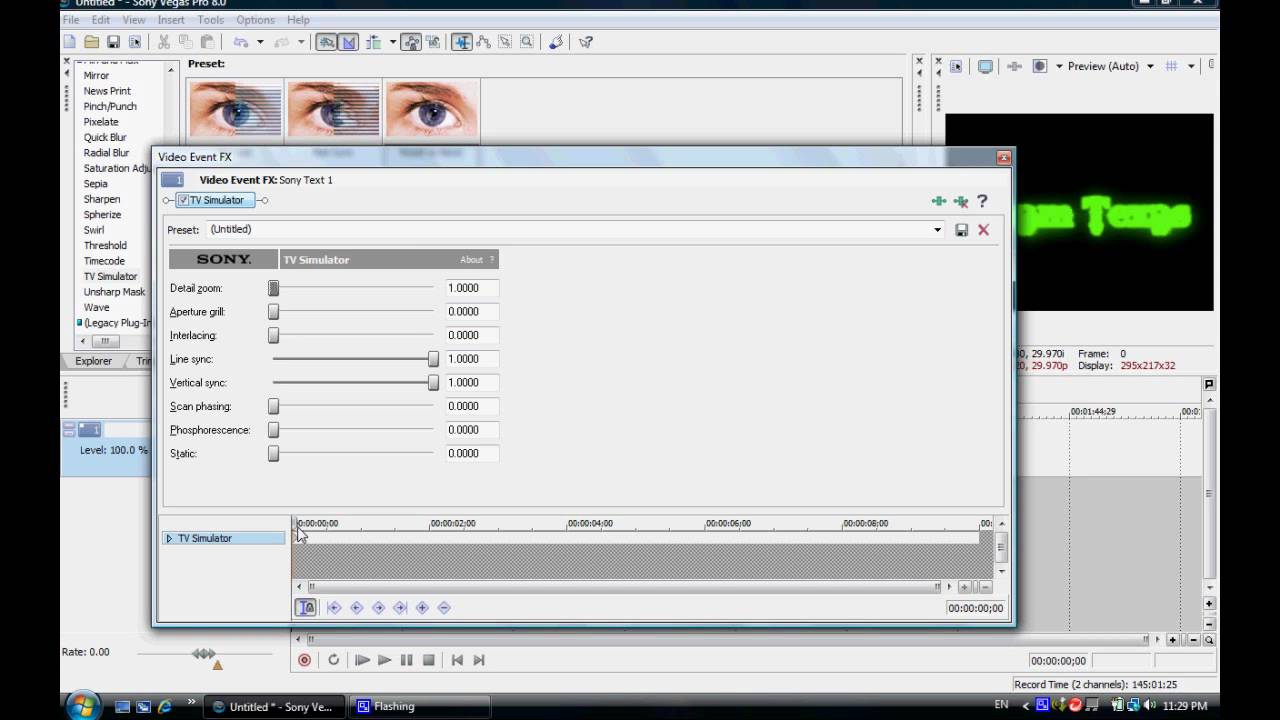Open the Edit menu

(x=101, y=20)
